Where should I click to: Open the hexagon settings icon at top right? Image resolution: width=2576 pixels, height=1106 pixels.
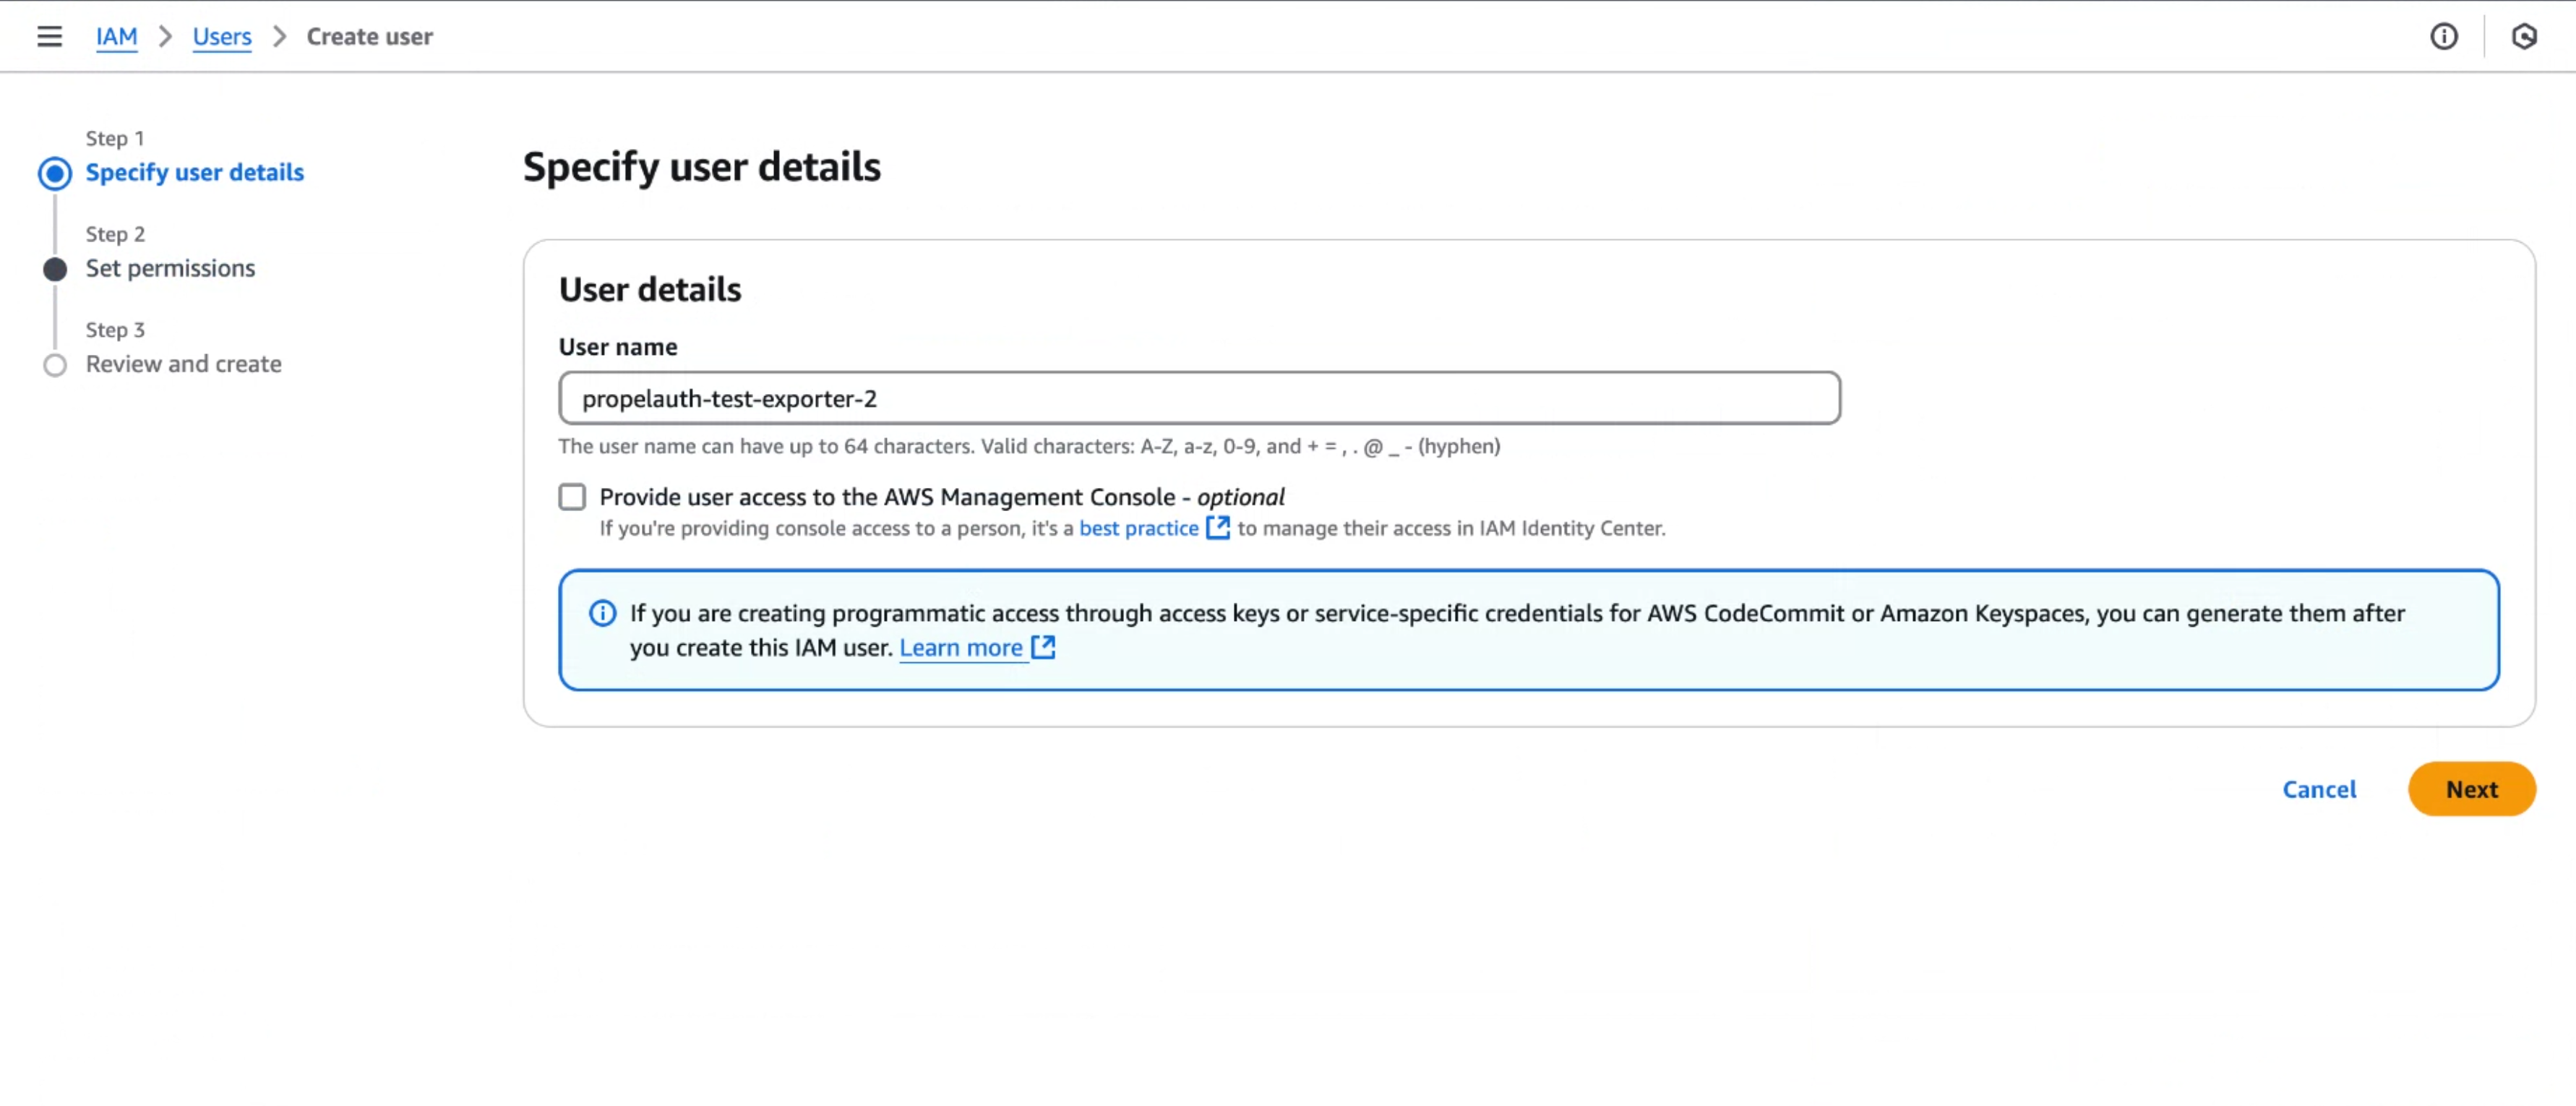[x=2524, y=37]
